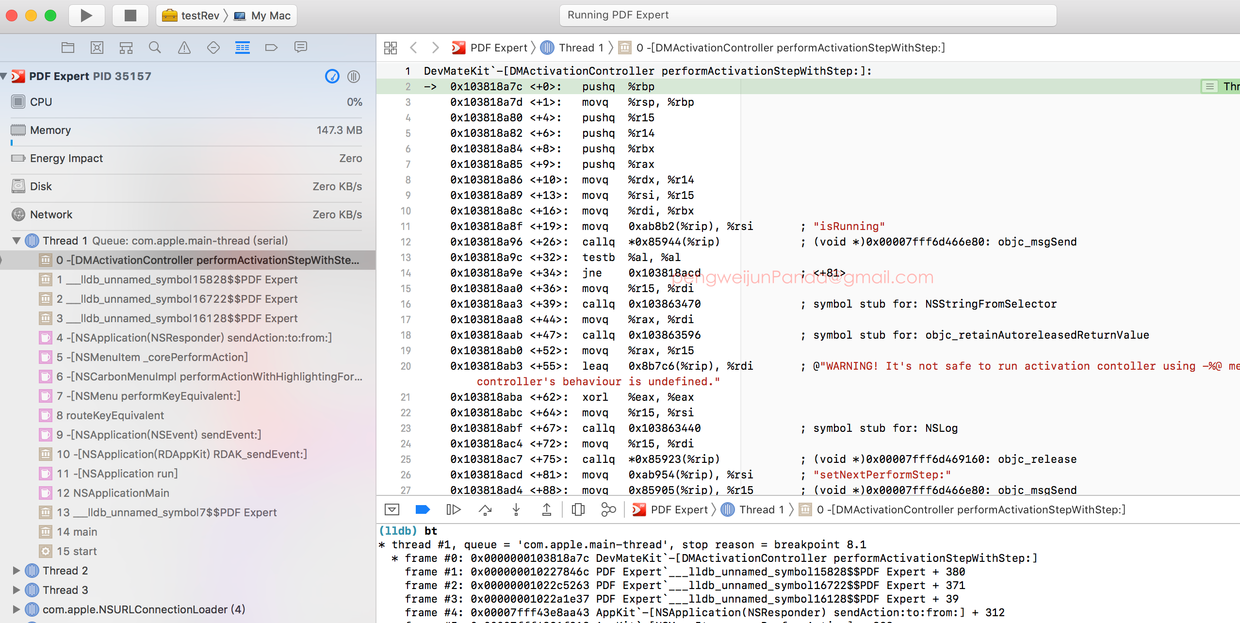Screen dimensions: 1240x623
Task: Open Debug Memory Graph
Action: [608, 509]
